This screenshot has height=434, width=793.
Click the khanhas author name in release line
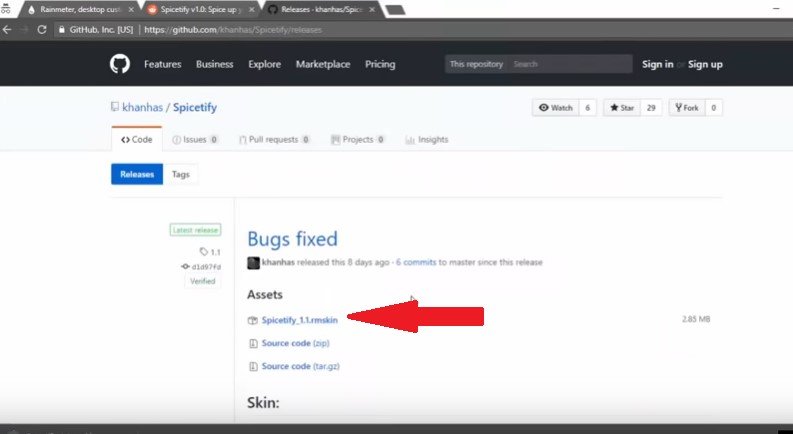point(278,263)
